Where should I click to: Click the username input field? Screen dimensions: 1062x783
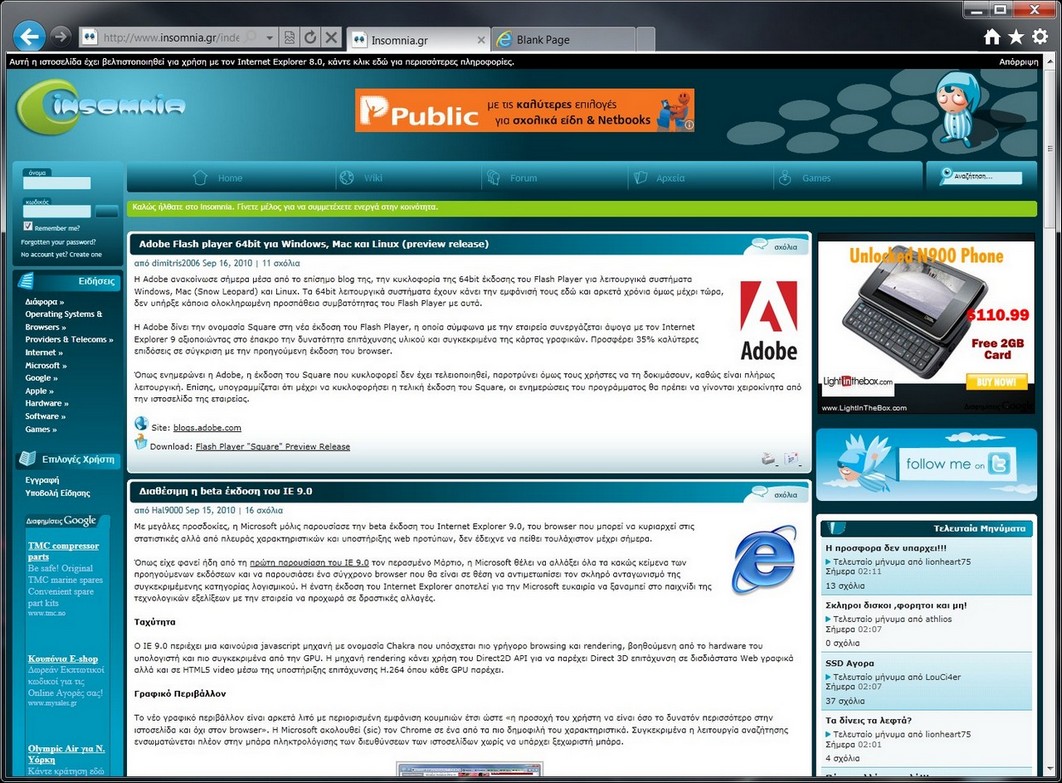click(x=57, y=183)
